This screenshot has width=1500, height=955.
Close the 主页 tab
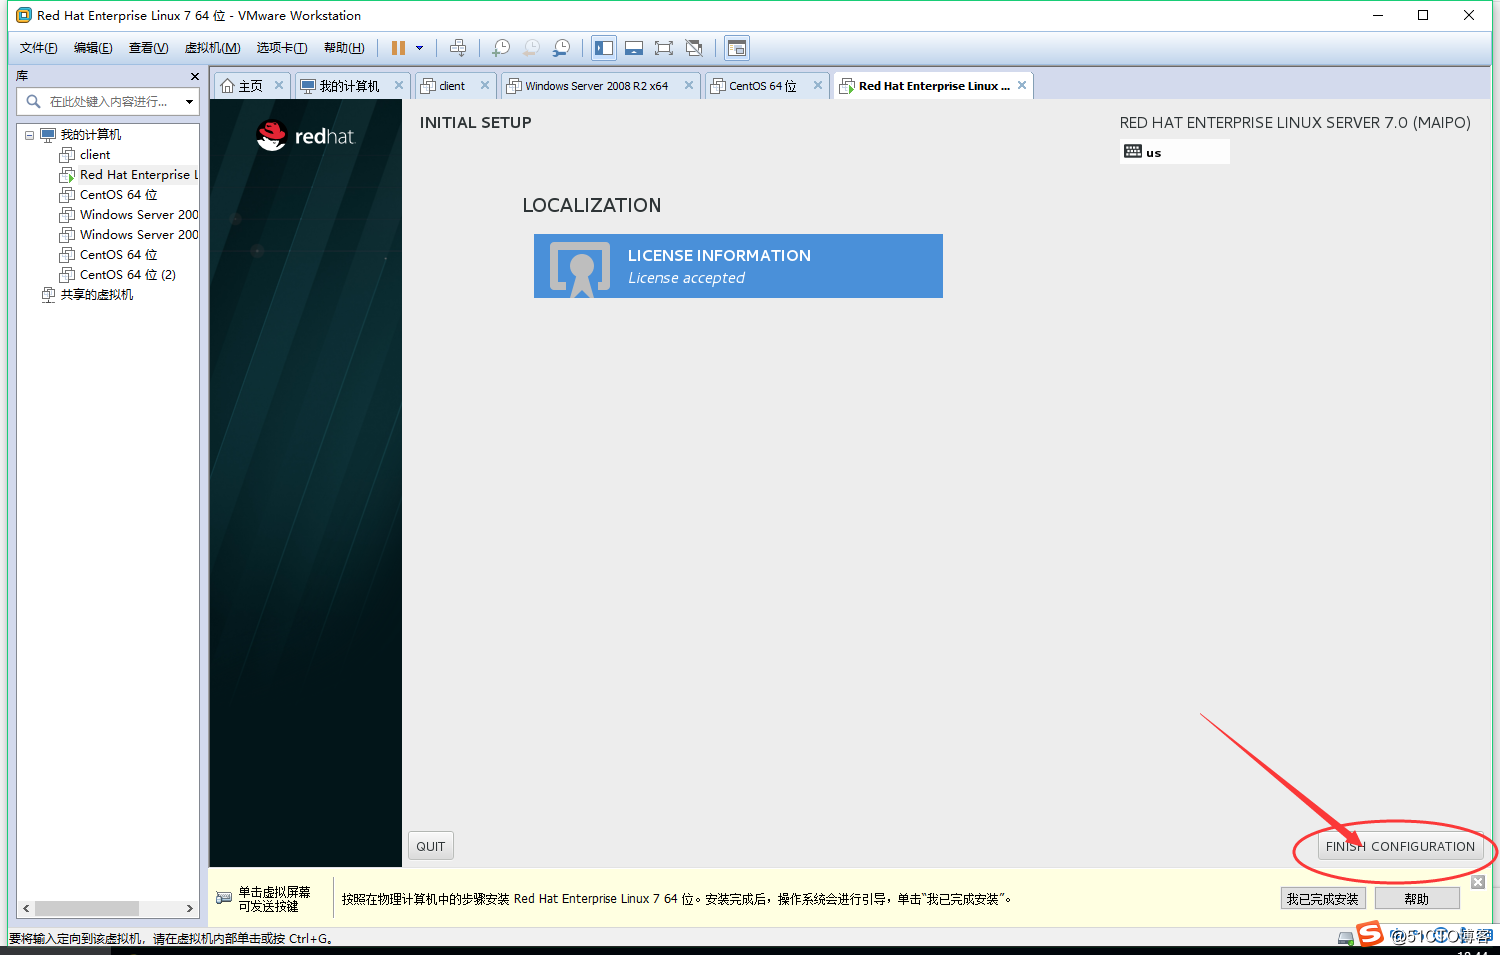(279, 85)
